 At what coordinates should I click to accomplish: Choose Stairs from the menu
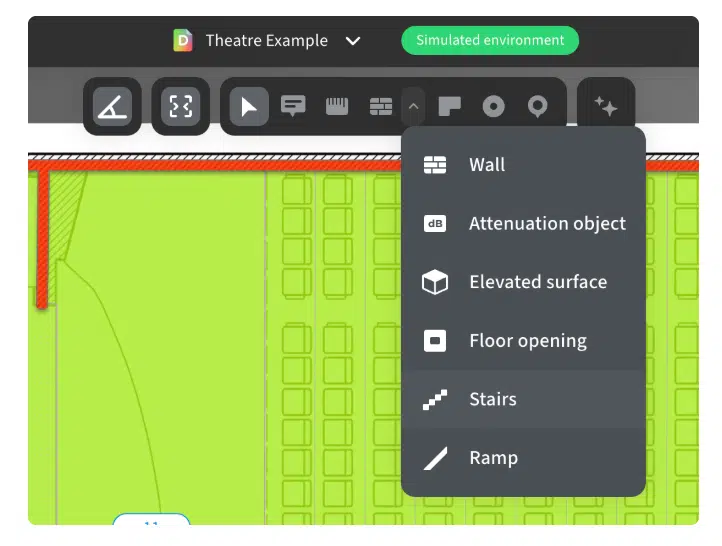point(523,399)
